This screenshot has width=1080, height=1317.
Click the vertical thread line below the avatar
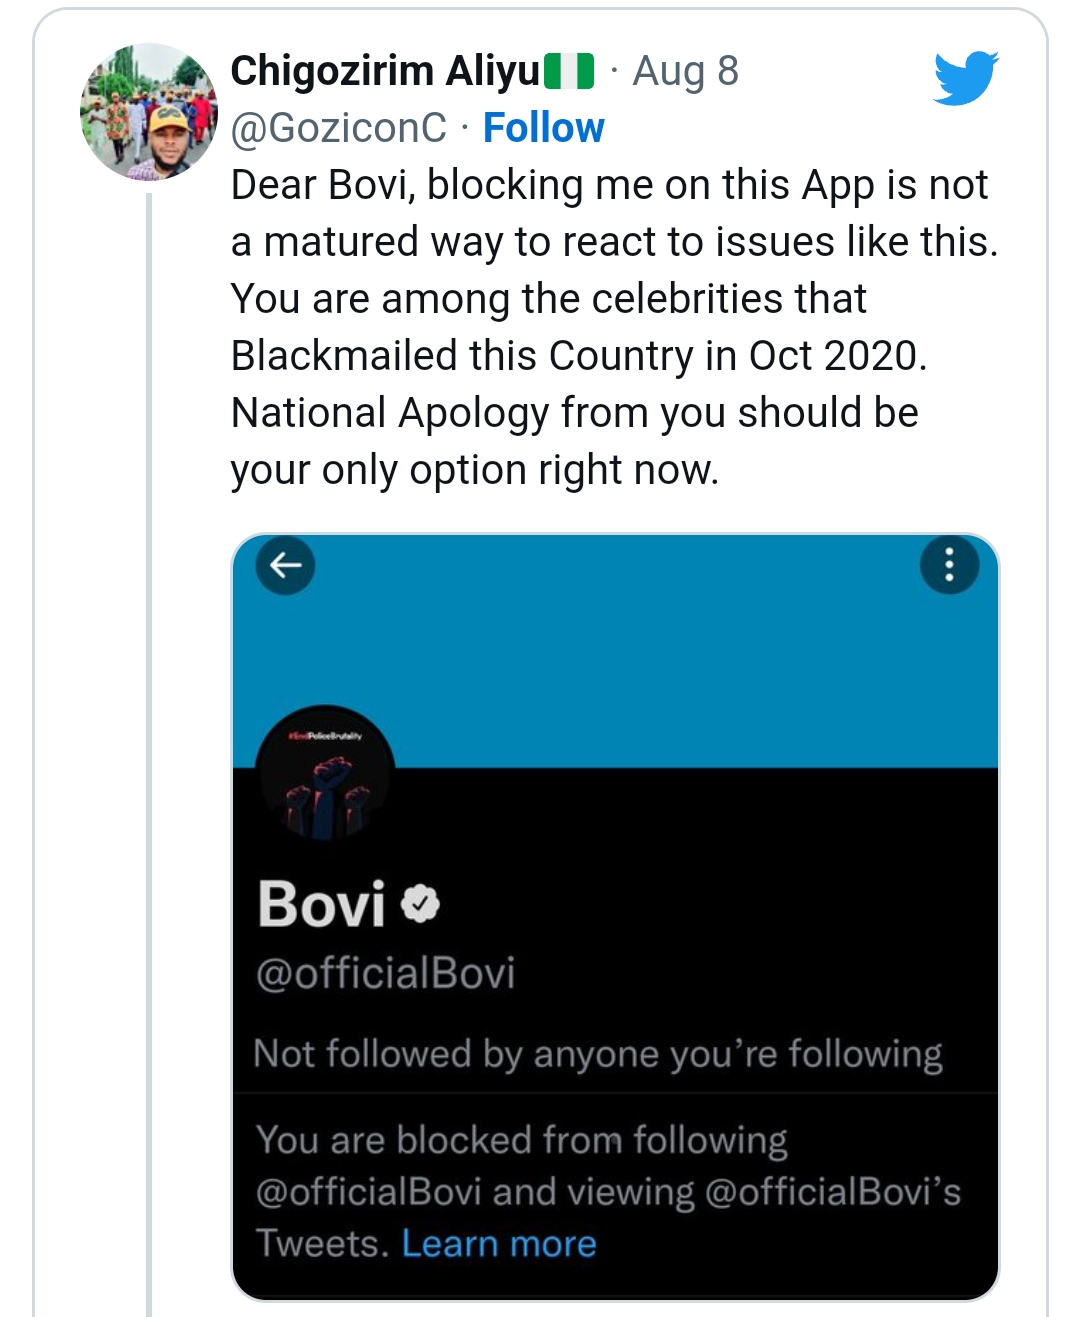pos(149,750)
